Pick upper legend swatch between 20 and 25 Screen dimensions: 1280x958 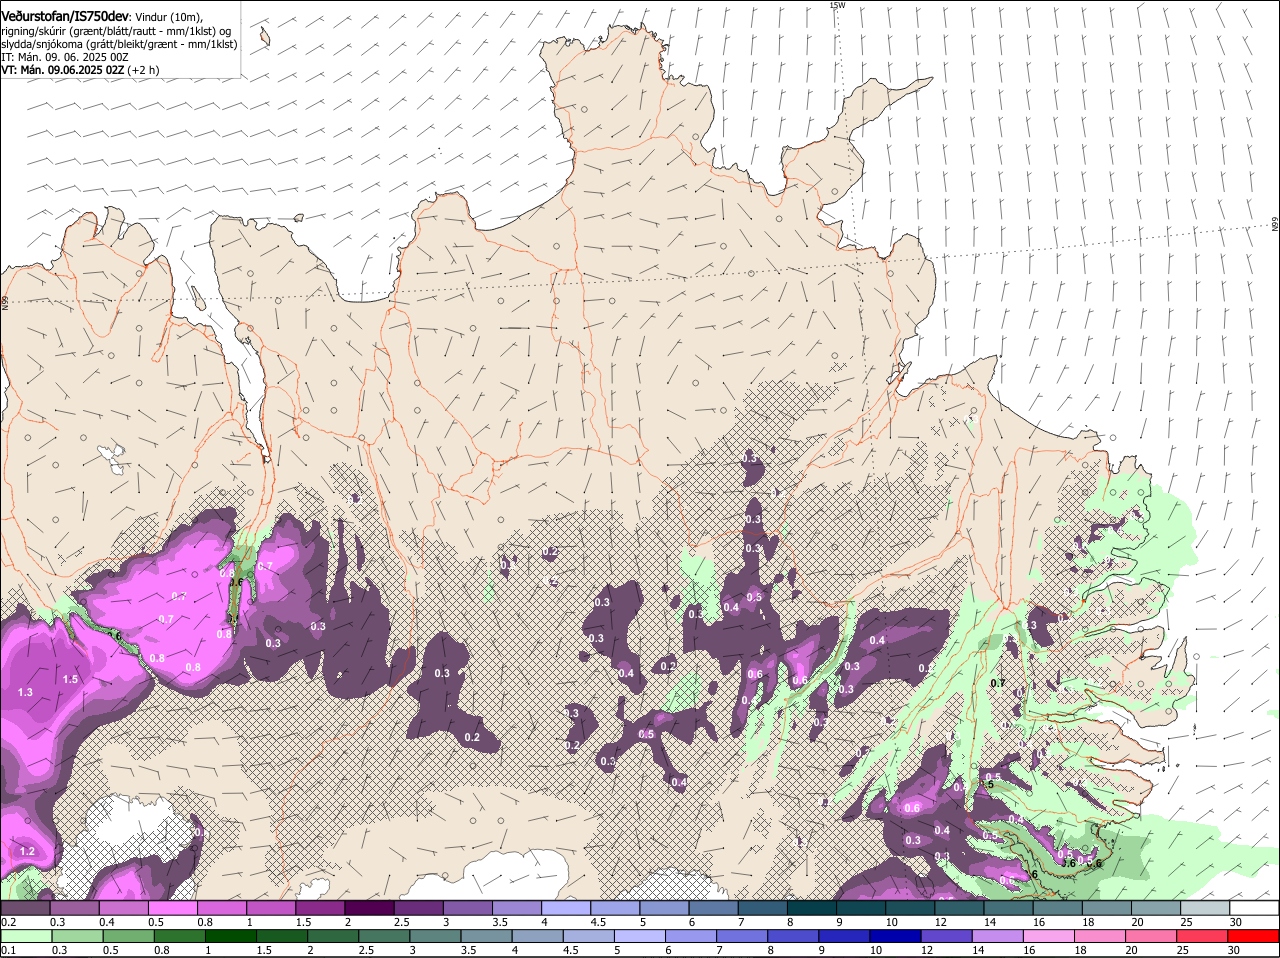(x=1154, y=908)
